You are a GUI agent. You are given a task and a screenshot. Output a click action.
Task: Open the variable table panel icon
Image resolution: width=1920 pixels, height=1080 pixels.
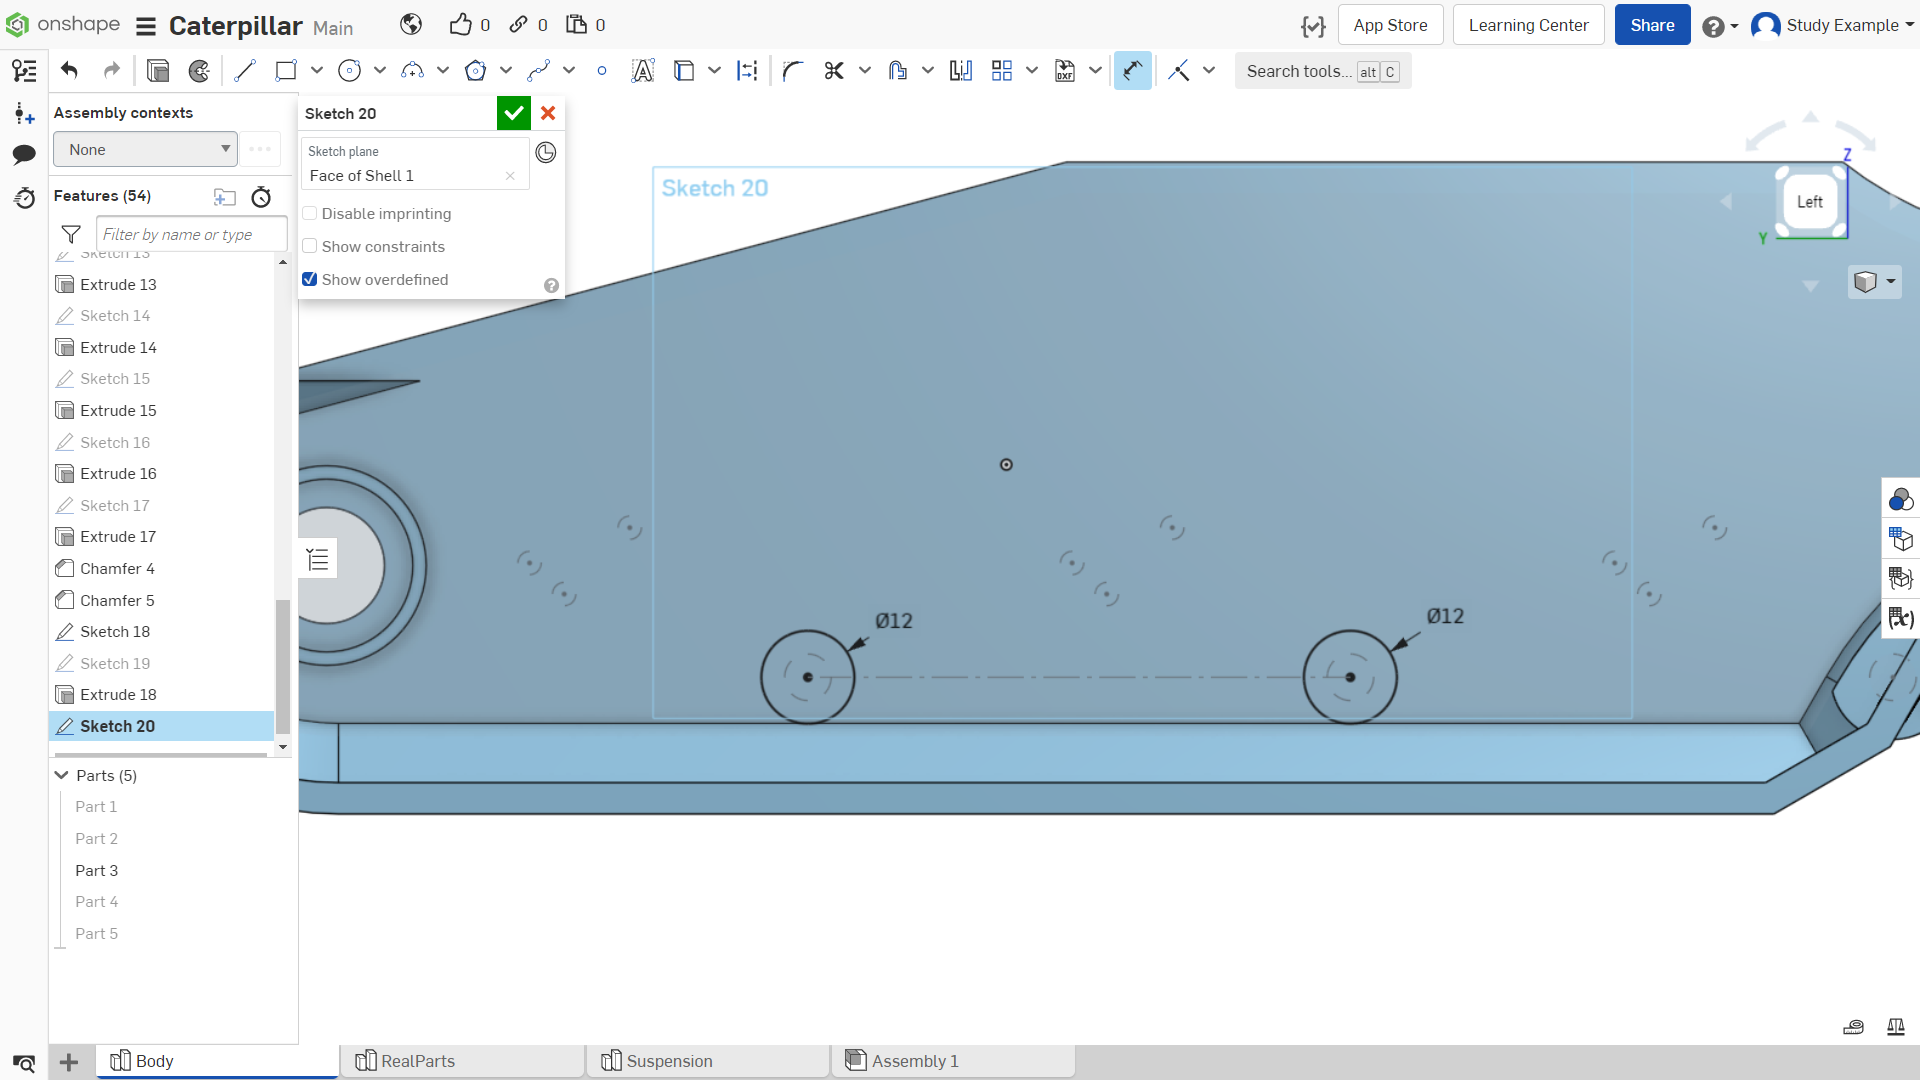coord(1900,618)
